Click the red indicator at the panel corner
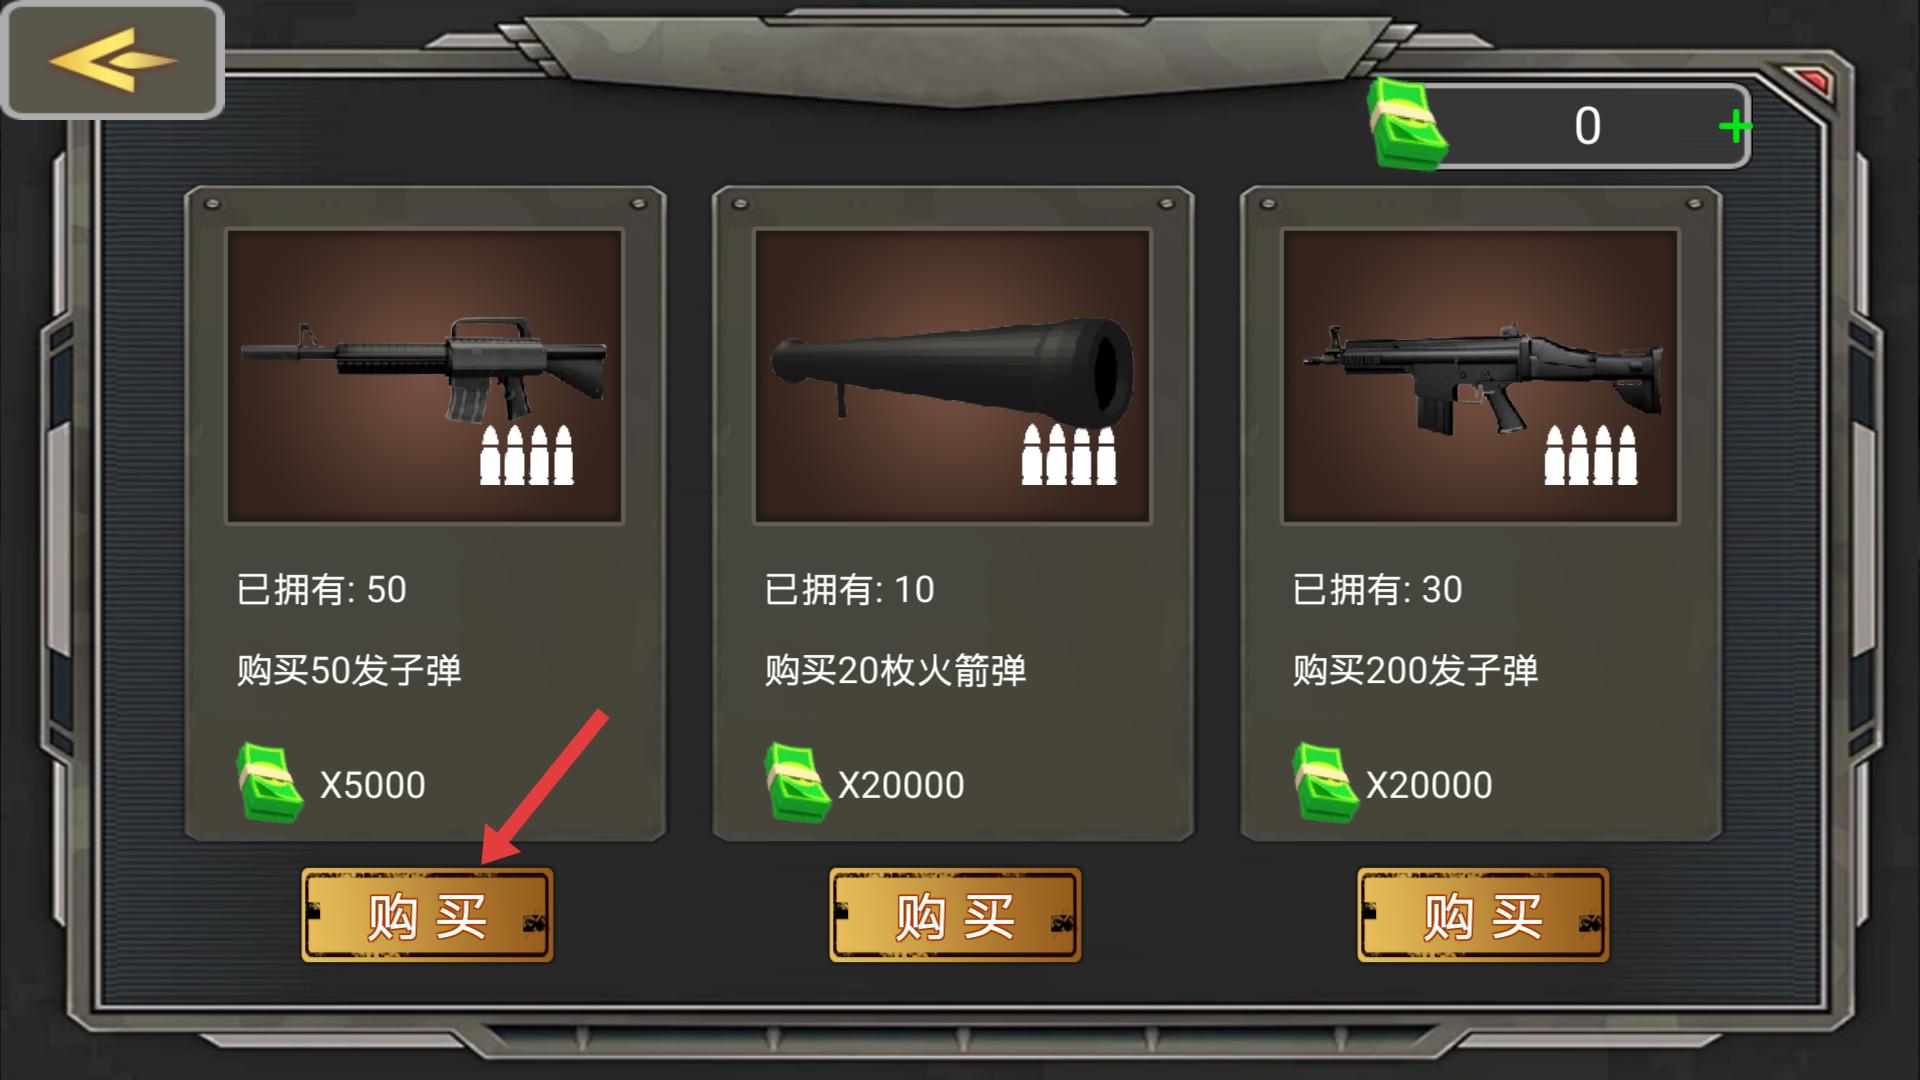 pos(1808,80)
